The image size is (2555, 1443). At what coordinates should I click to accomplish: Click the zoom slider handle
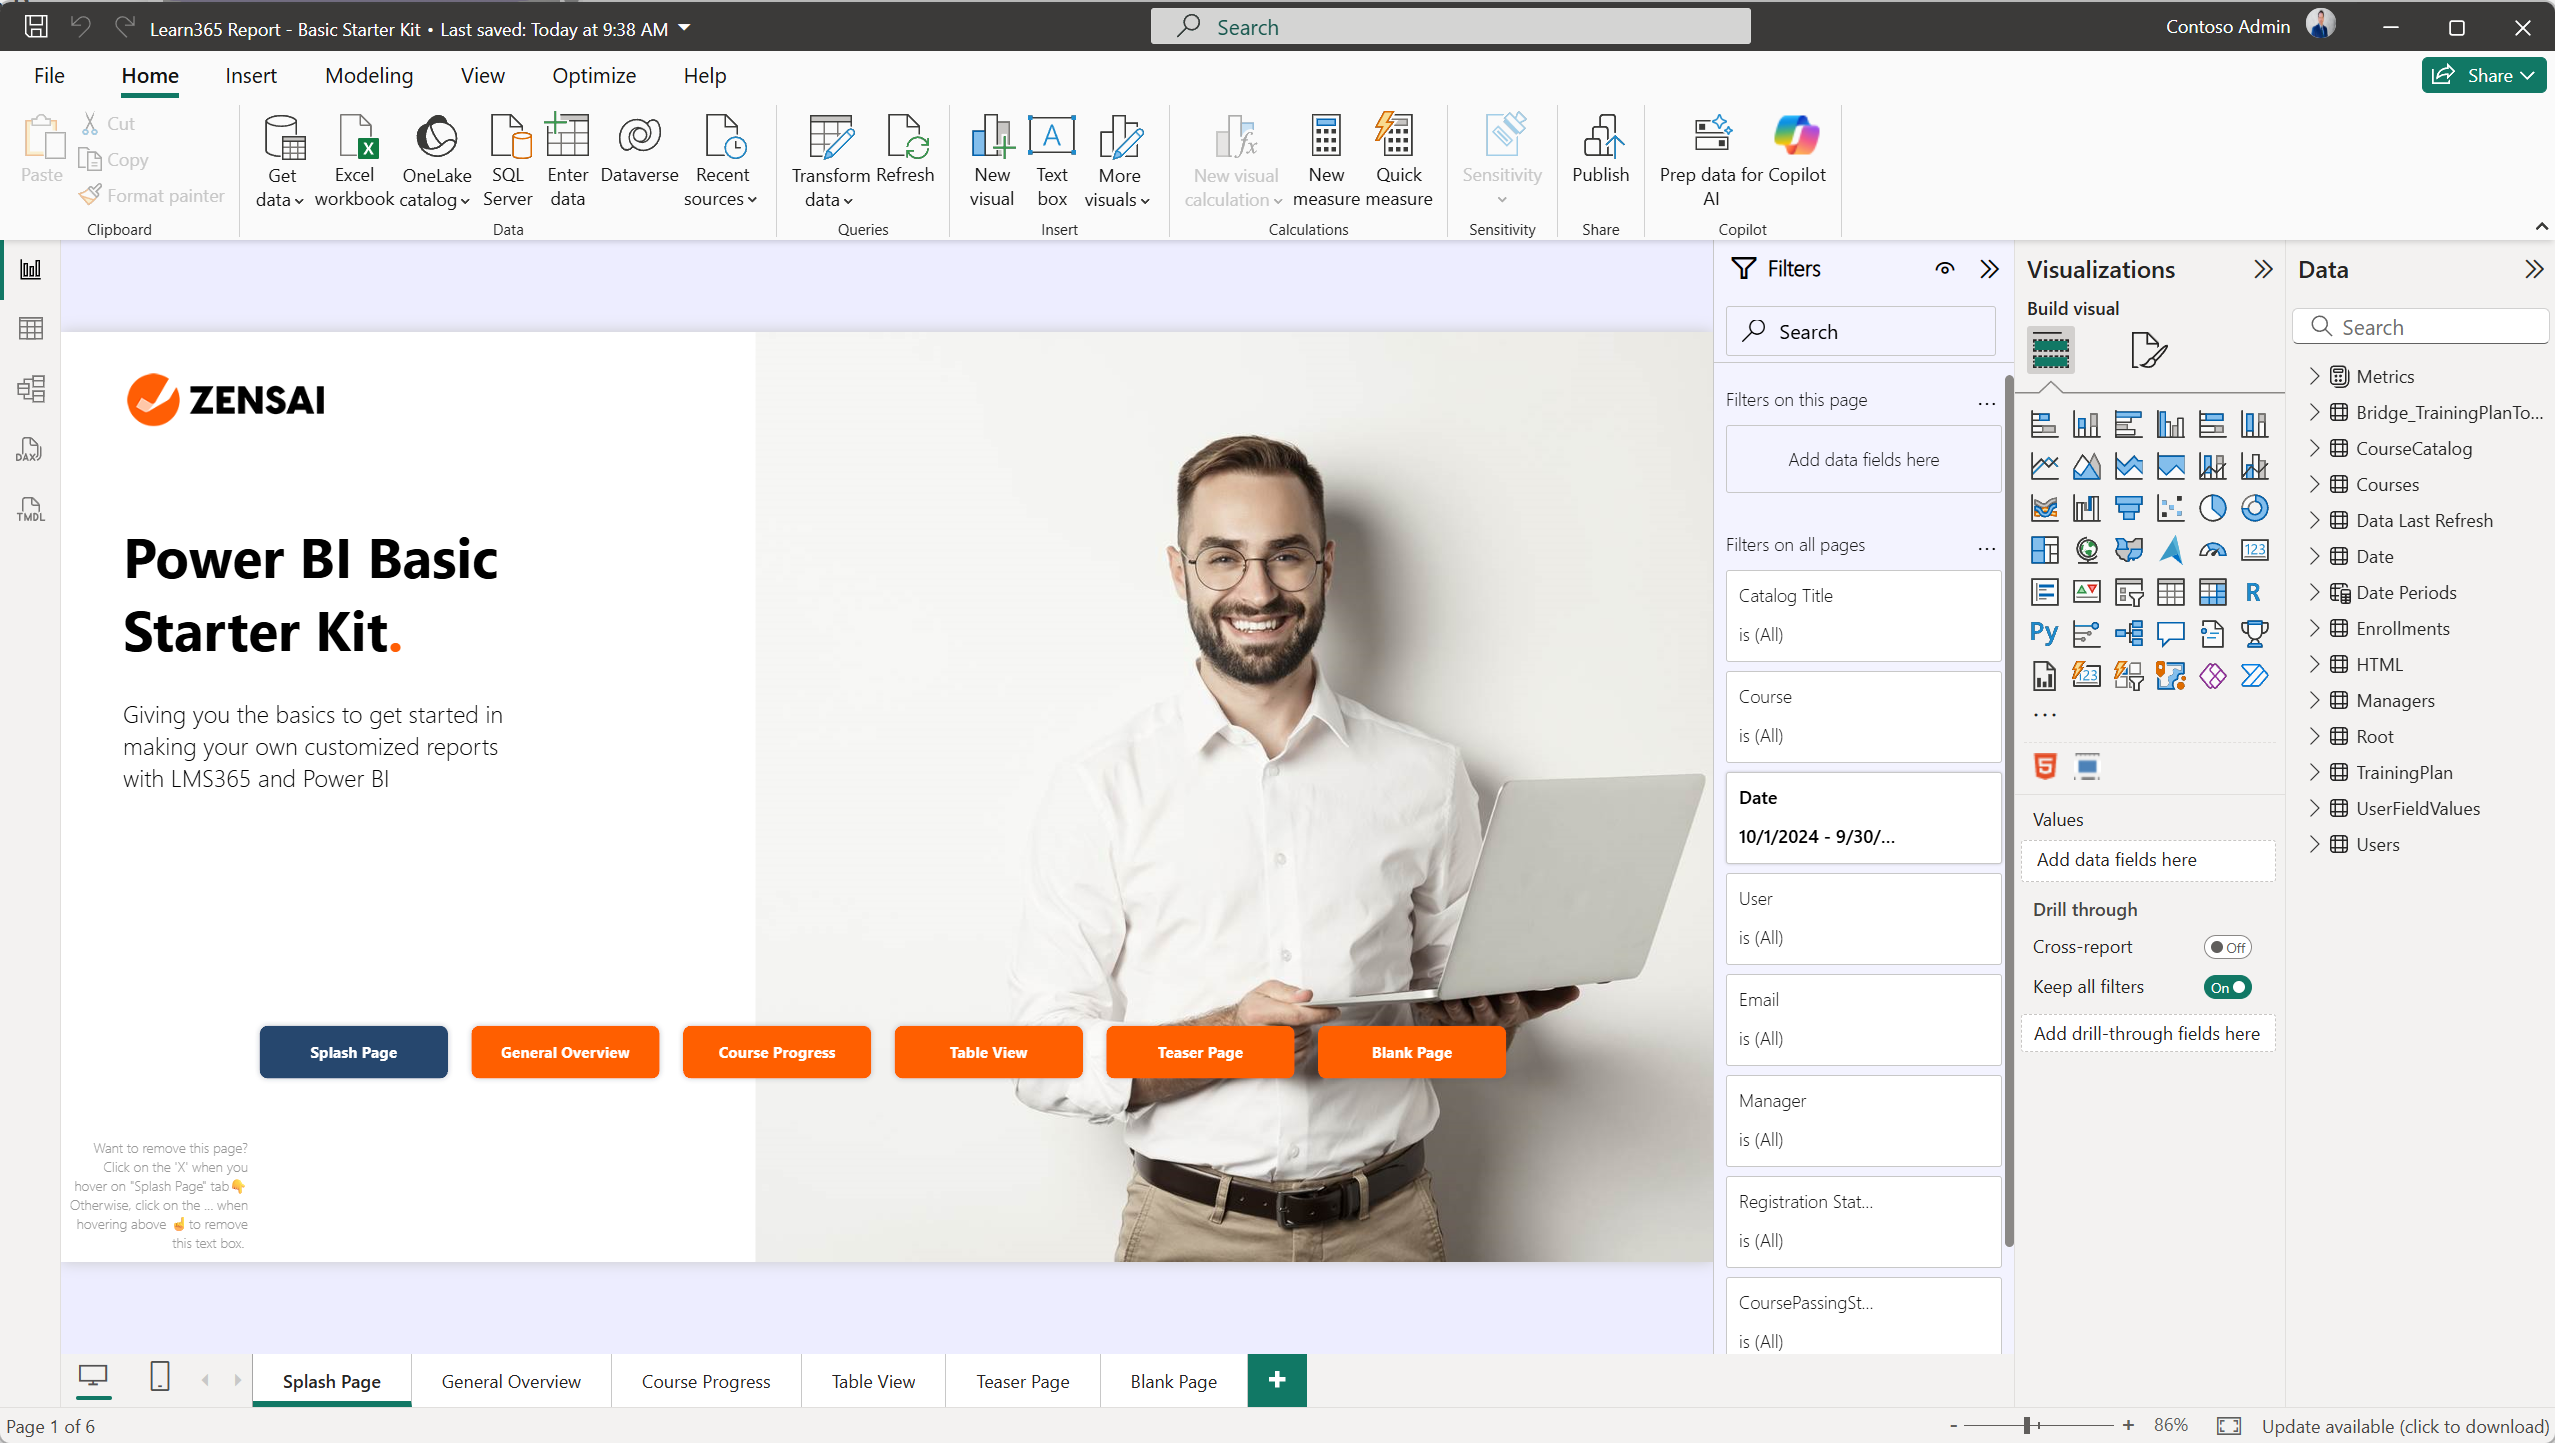point(2027,1425)
